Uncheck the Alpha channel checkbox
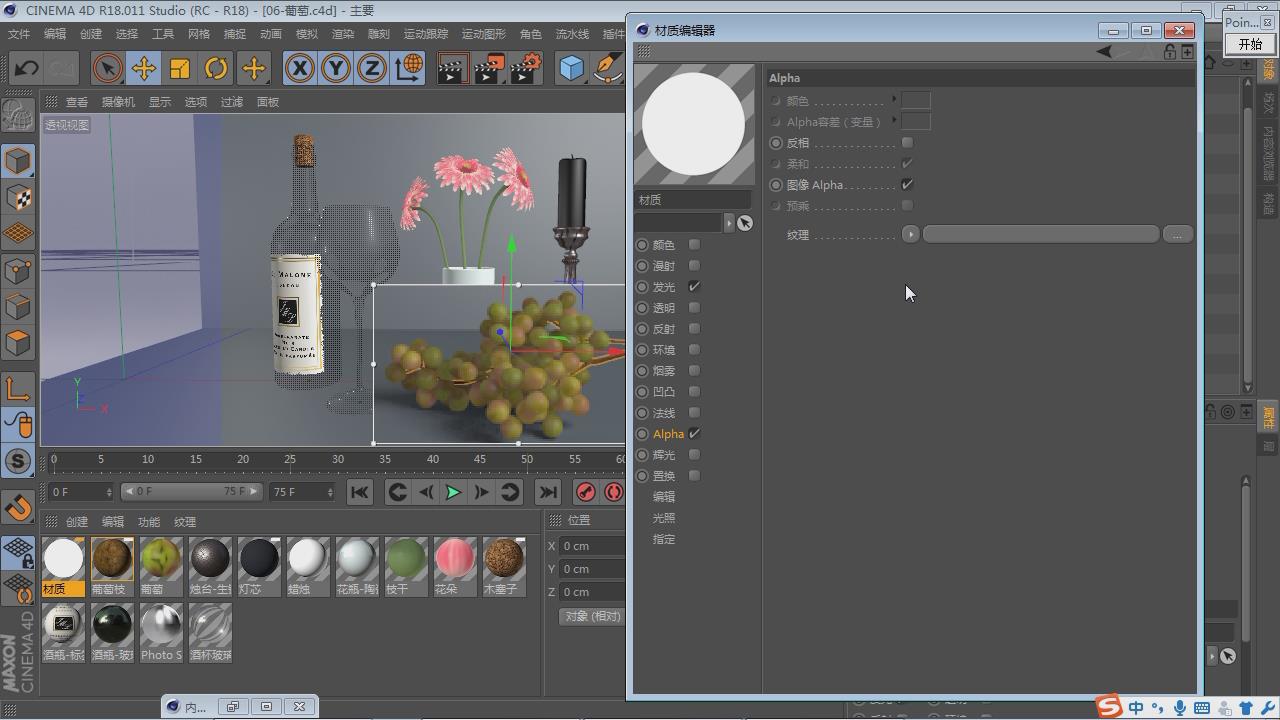 [x=694, y=434]
